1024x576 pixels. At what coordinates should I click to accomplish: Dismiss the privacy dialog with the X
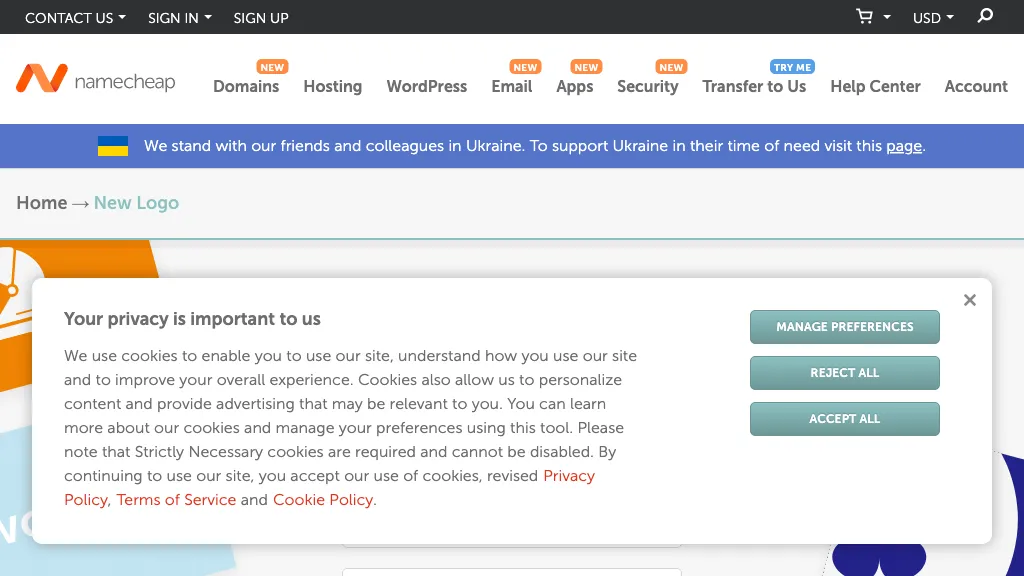click(x=969, y=299)
